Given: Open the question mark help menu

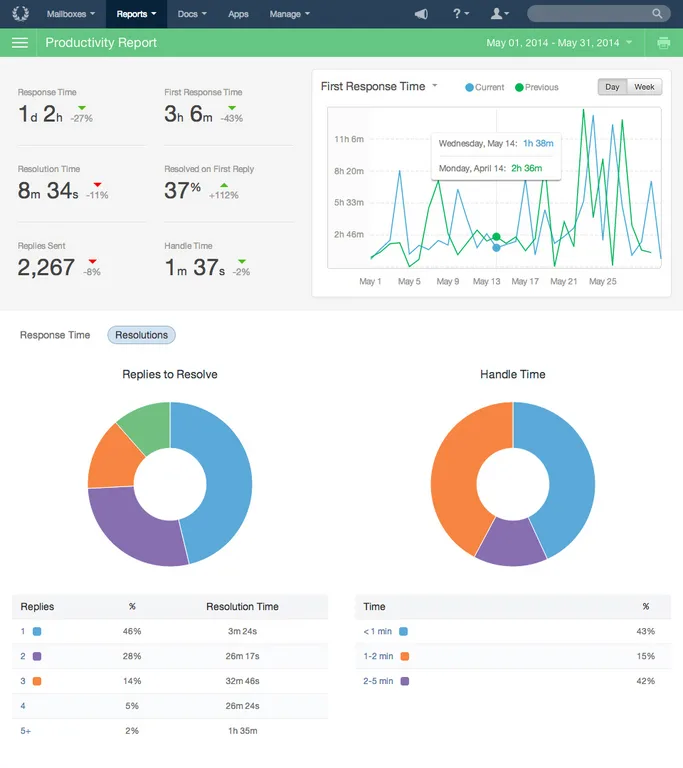Looking at the screenshot, I should [461, 14].
